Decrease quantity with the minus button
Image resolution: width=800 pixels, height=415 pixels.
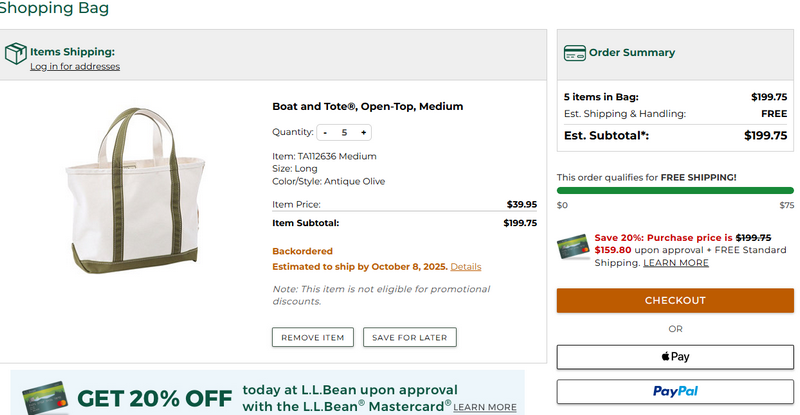(x=325, y=132)
